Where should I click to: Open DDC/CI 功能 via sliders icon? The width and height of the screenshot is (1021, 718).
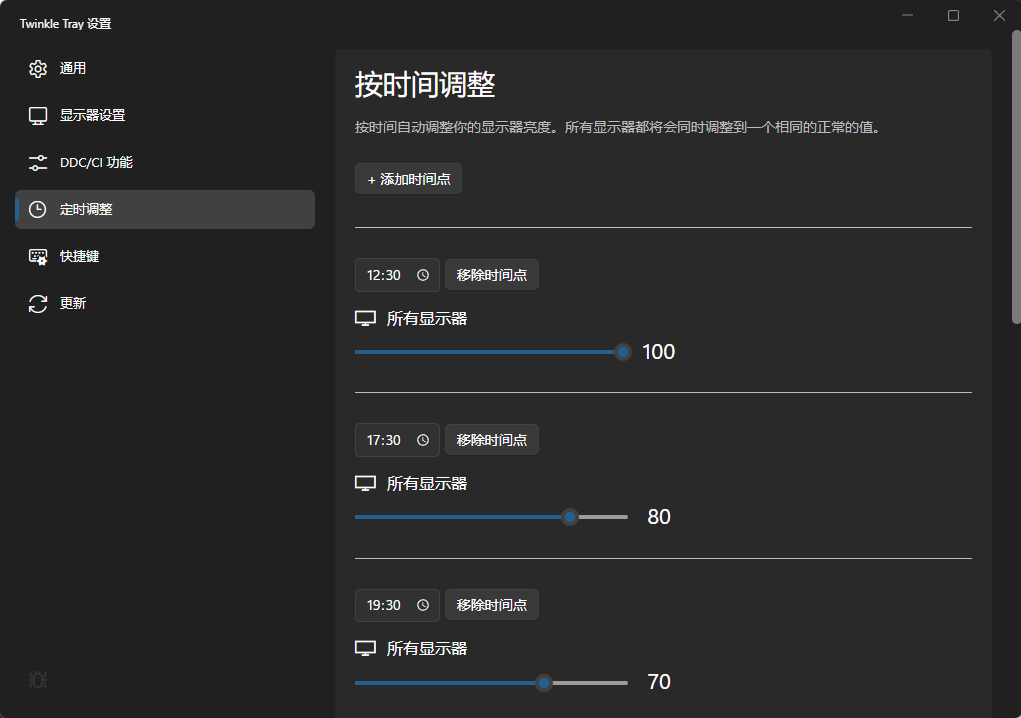[38, 162]
